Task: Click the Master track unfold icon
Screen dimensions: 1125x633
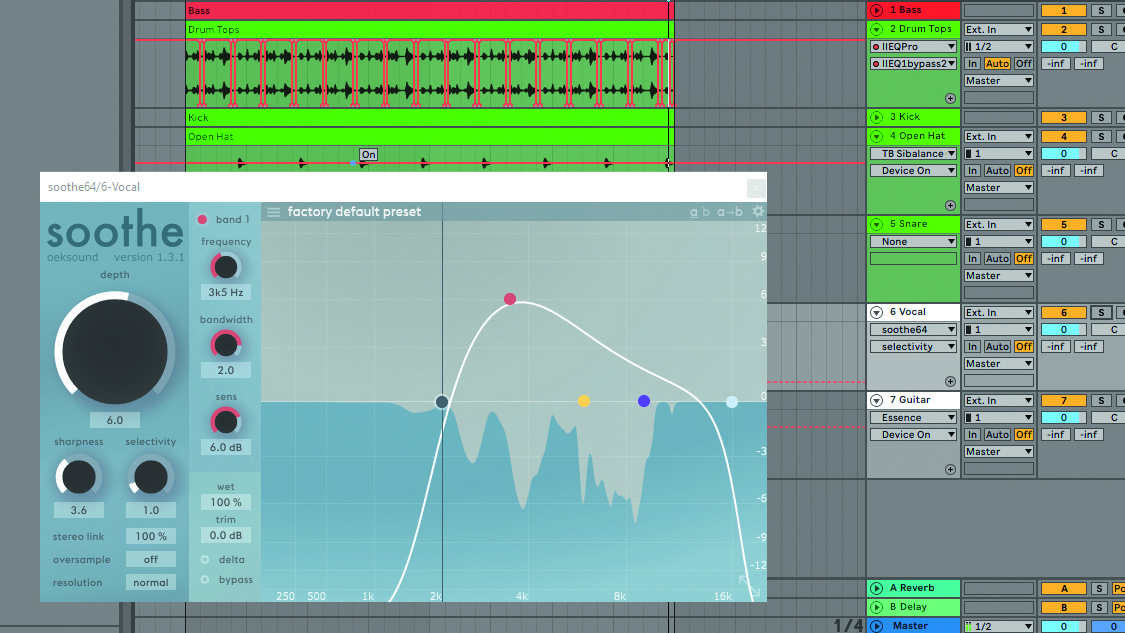Action: tap(876, 626)
